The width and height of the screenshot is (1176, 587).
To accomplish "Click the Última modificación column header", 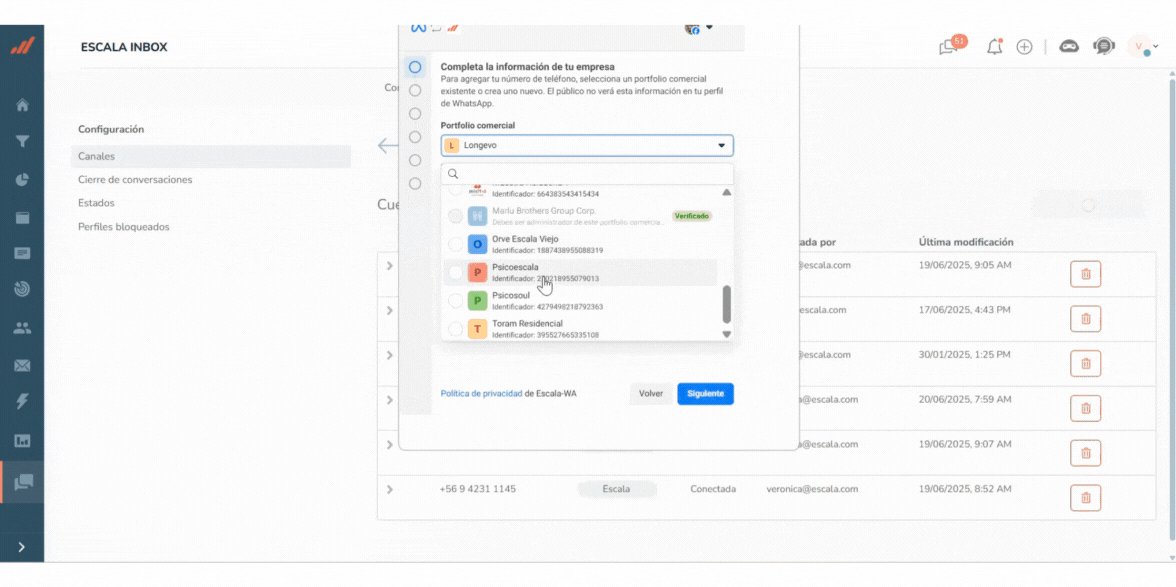I will [x=967, y=242].
